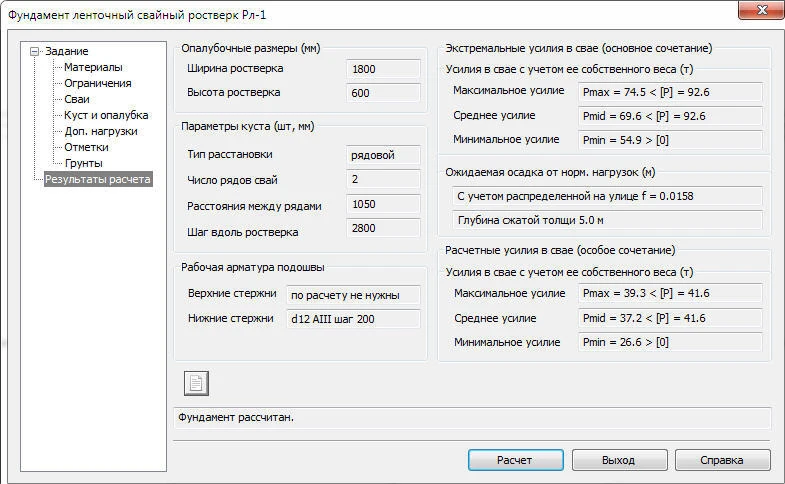Click the Ширина ростверка value field
785x484 pixels.
click(x=383, y=69)
